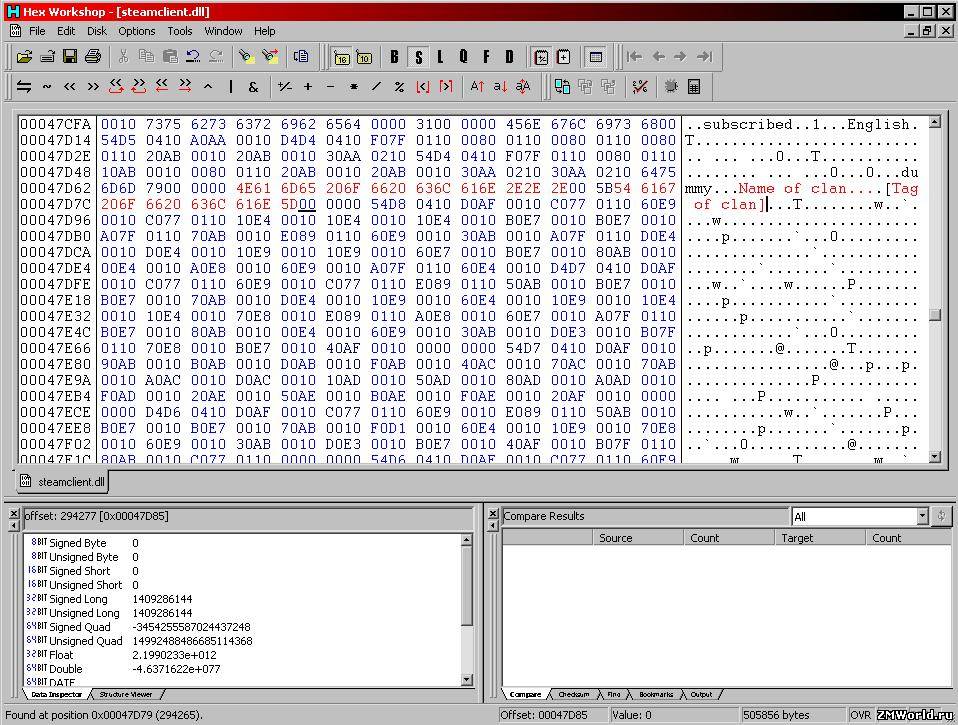Toggle hex offsets with the 16 icon

tap(342, 57)
